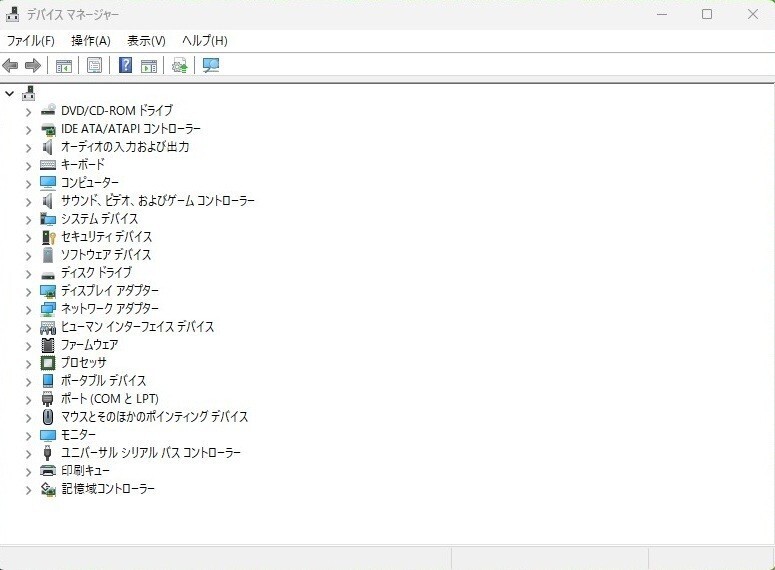Screen dimensions: 775x570
Task: Minimize the デバイス マネージャー window
Action: click(662, 14)
